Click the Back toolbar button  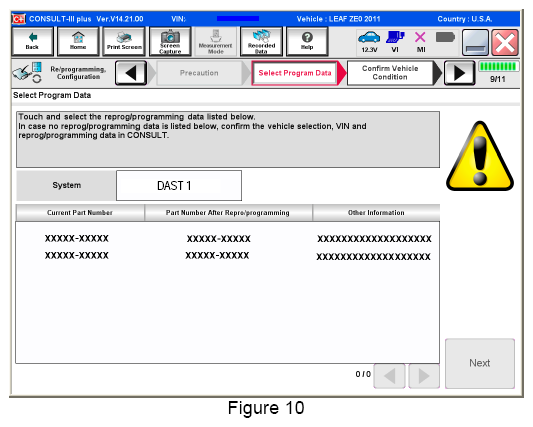pos(32,41)
